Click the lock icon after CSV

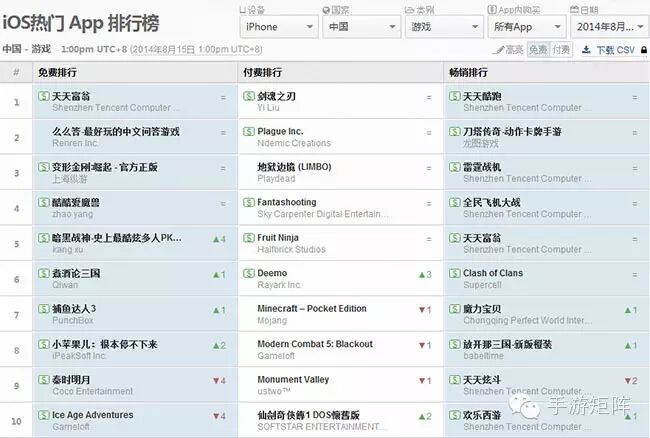(x=643, y=50)
